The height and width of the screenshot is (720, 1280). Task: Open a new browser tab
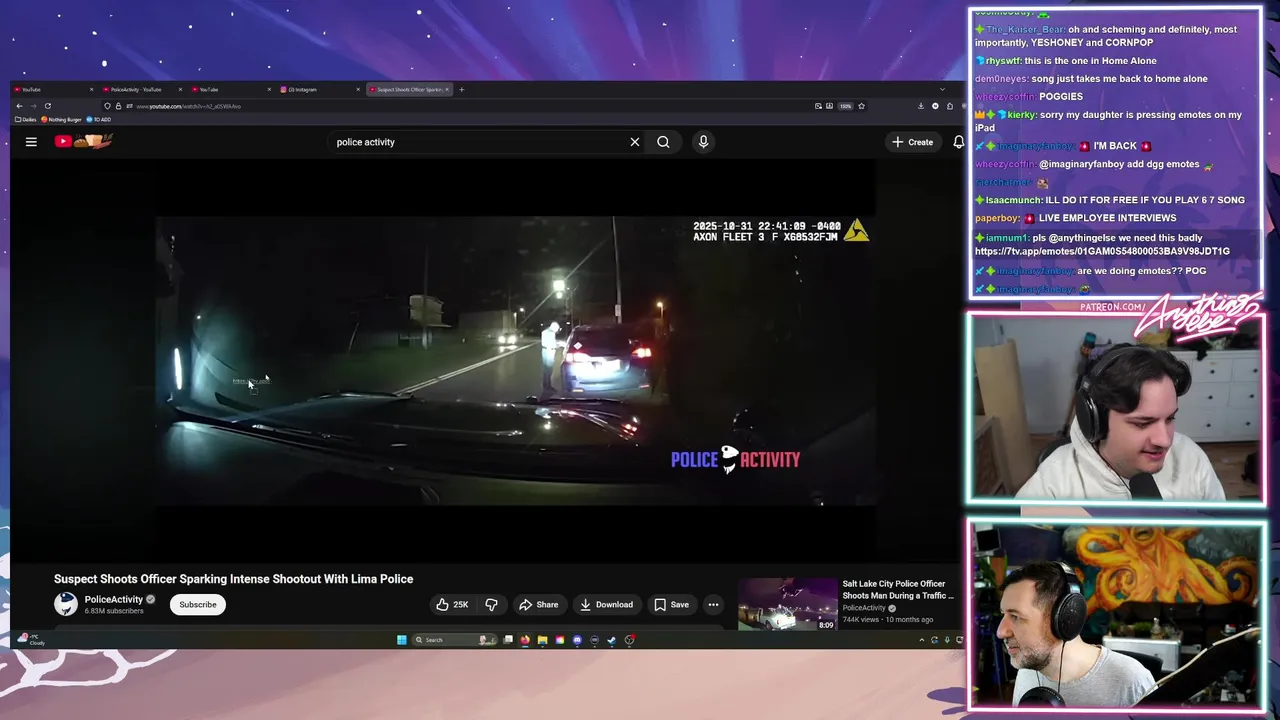click(462, 89)
